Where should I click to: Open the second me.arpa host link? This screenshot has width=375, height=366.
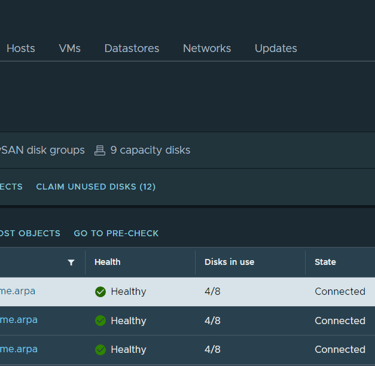pyautogui.click(x=19, y=320)
